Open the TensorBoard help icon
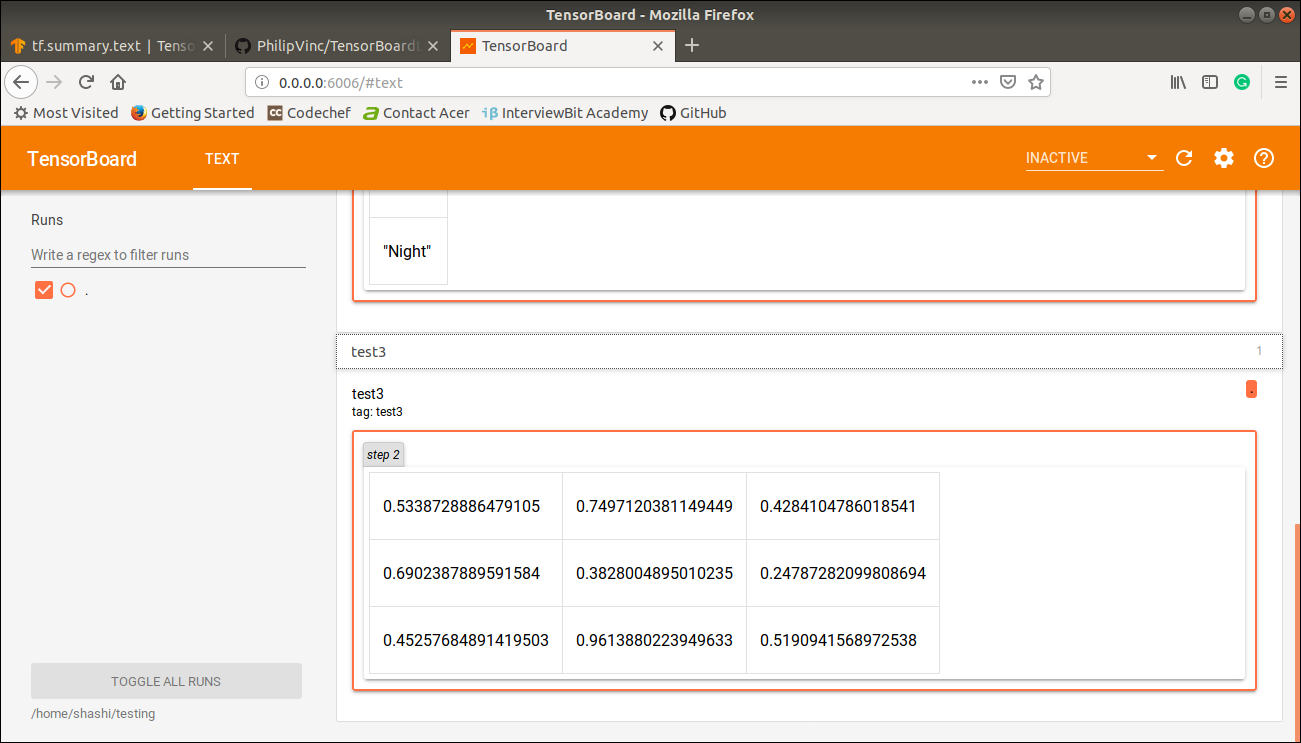Image resolution: width=1301 pixels, height=743 pixels. coord(1264,158)
